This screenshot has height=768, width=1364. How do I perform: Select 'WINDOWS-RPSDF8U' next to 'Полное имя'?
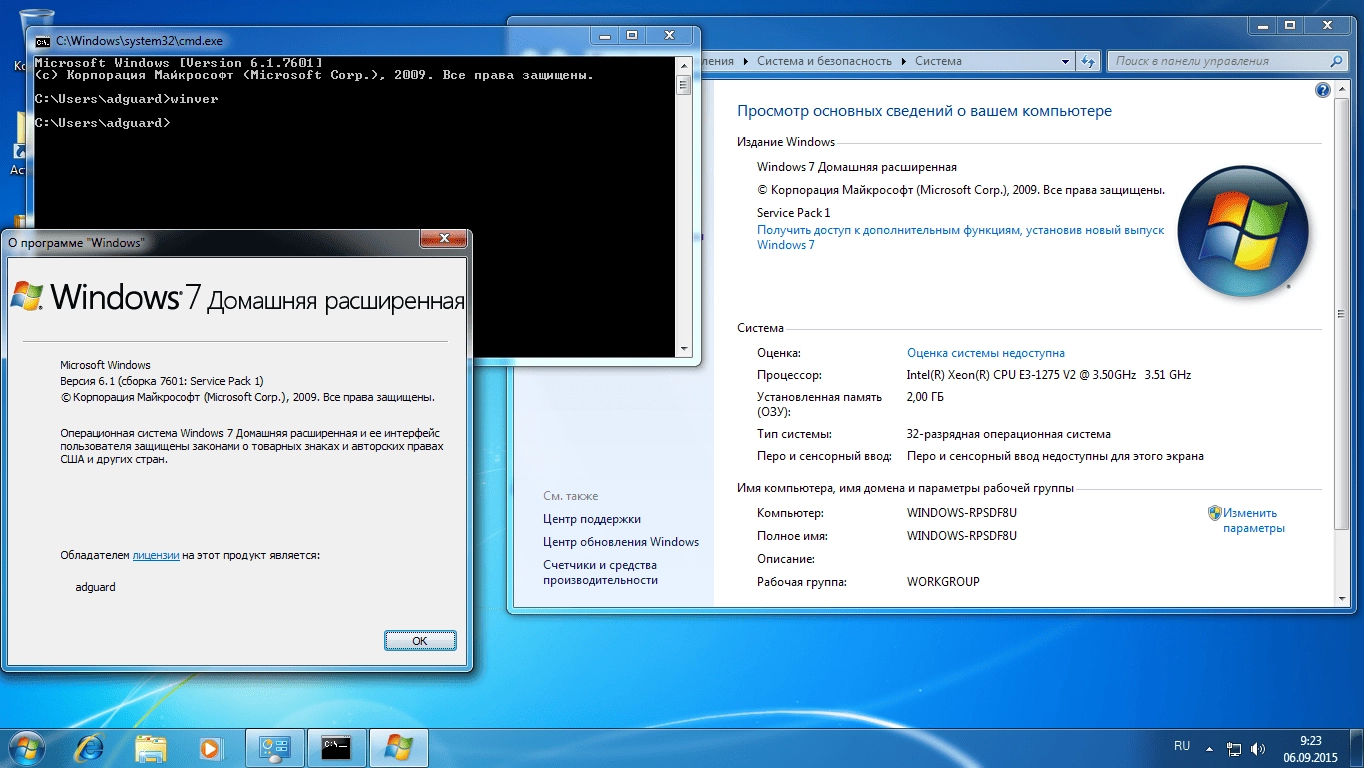tap(962, 536)
